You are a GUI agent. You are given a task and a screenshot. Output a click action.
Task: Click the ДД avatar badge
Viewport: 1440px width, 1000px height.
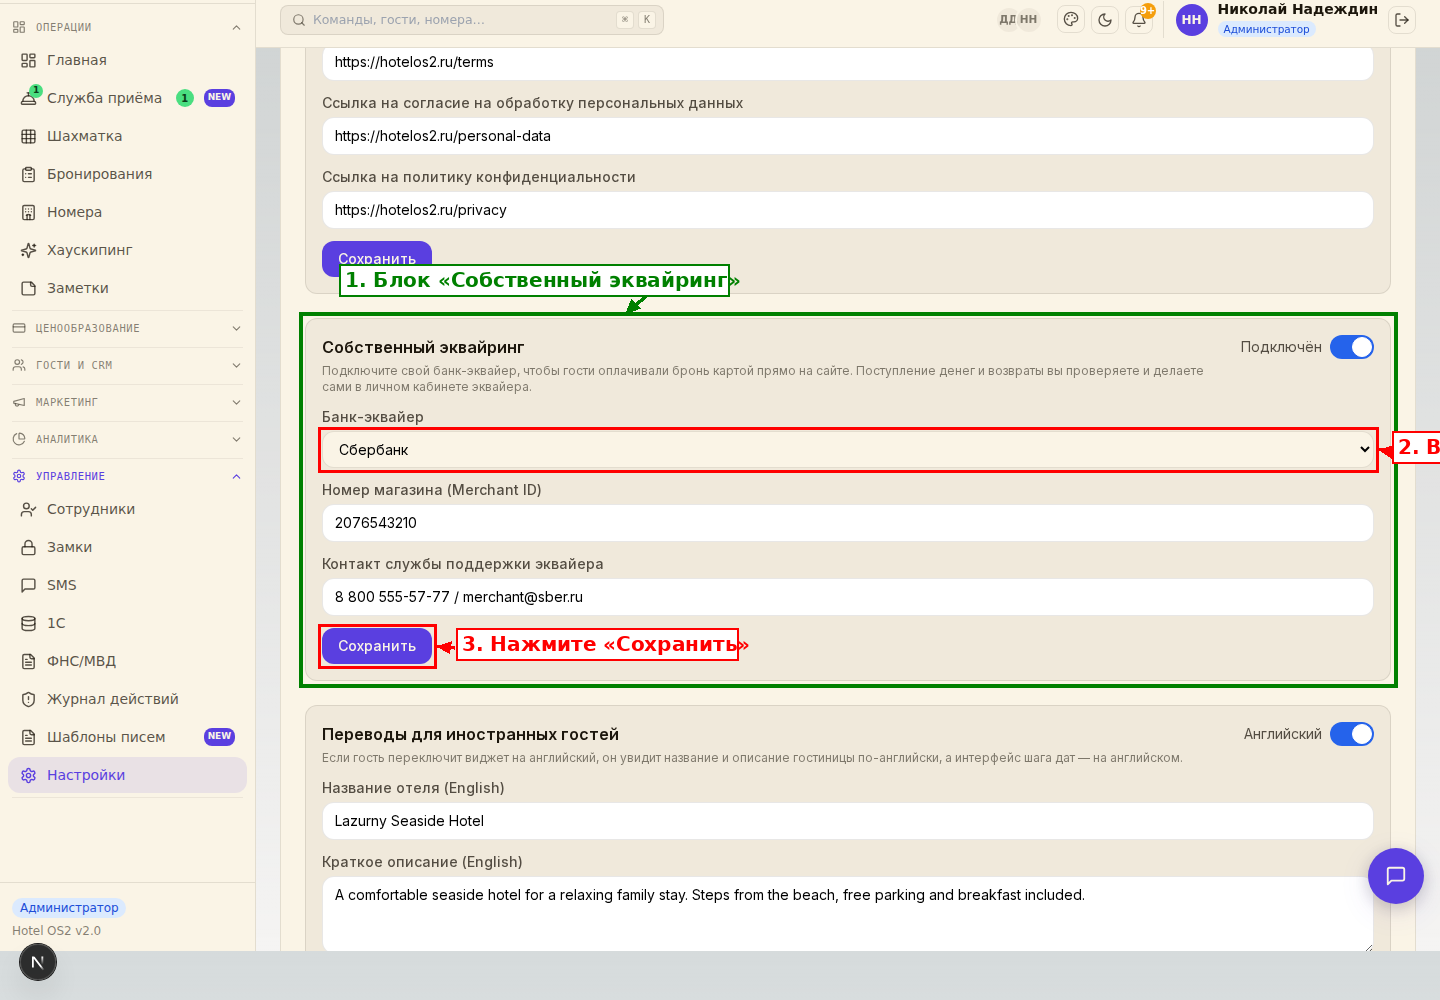[1007, 19]
